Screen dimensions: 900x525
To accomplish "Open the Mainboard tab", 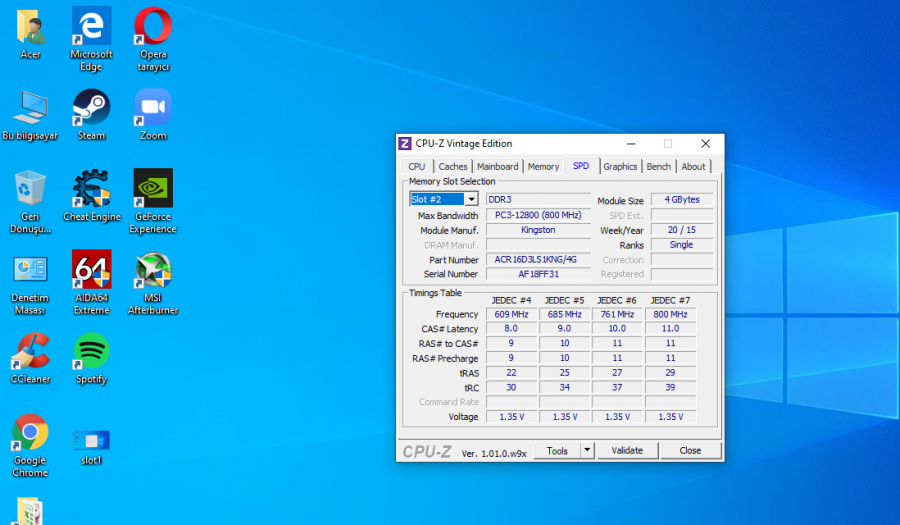I will click(497, 166).
